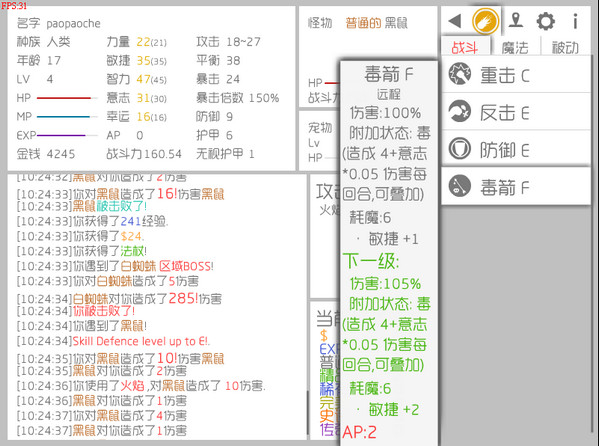Click the green 下一级: heading
This screenshot has width=599, height=446.
coord(371,262)
